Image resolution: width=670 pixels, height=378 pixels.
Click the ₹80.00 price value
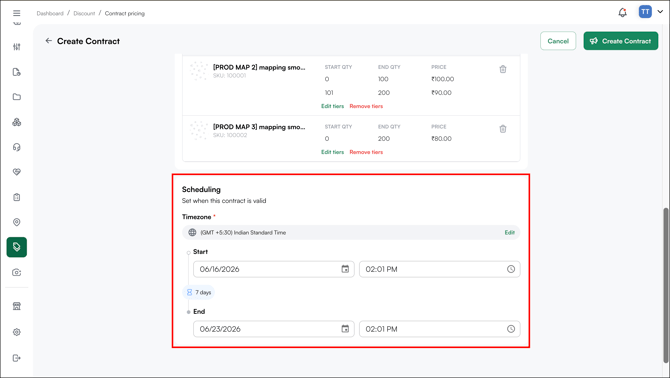[441, 138]
